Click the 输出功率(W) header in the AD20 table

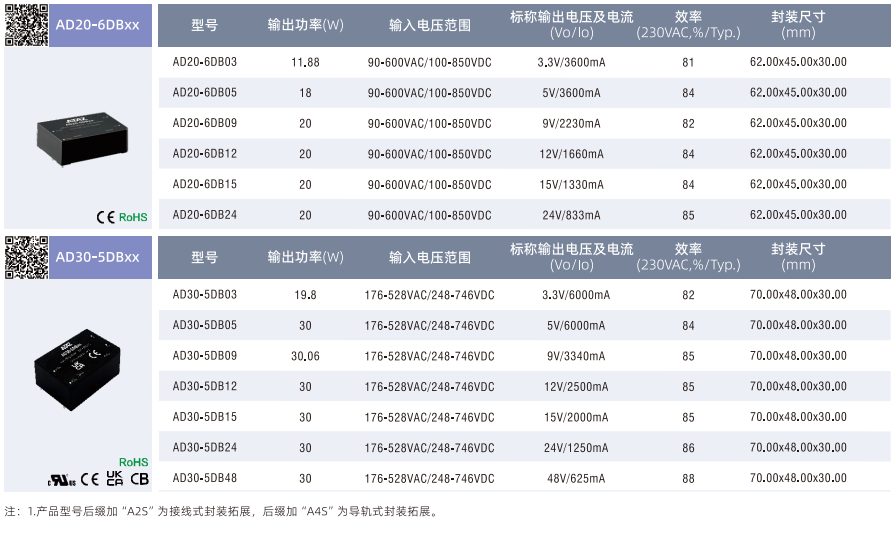point(305,25)
